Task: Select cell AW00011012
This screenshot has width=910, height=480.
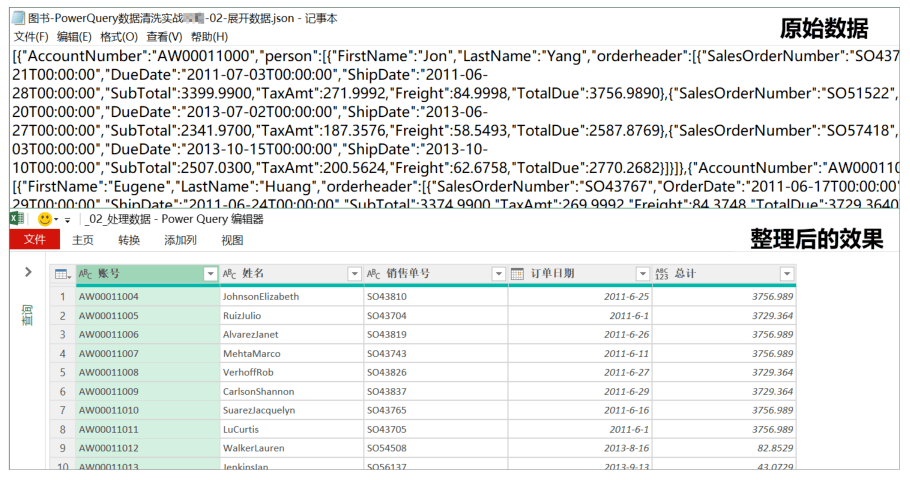Action: click(147, 448)
